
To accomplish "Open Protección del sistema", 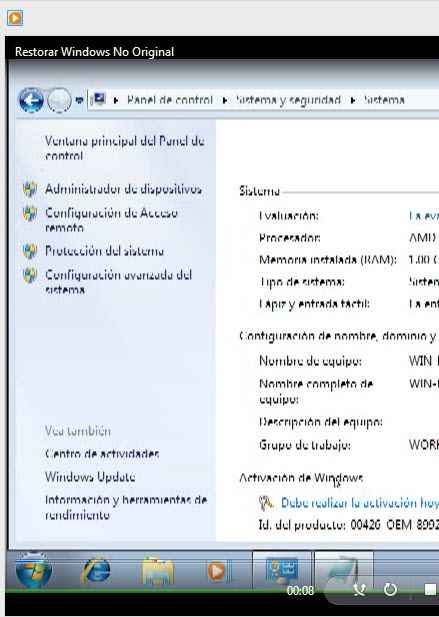I will click(105, 251).
